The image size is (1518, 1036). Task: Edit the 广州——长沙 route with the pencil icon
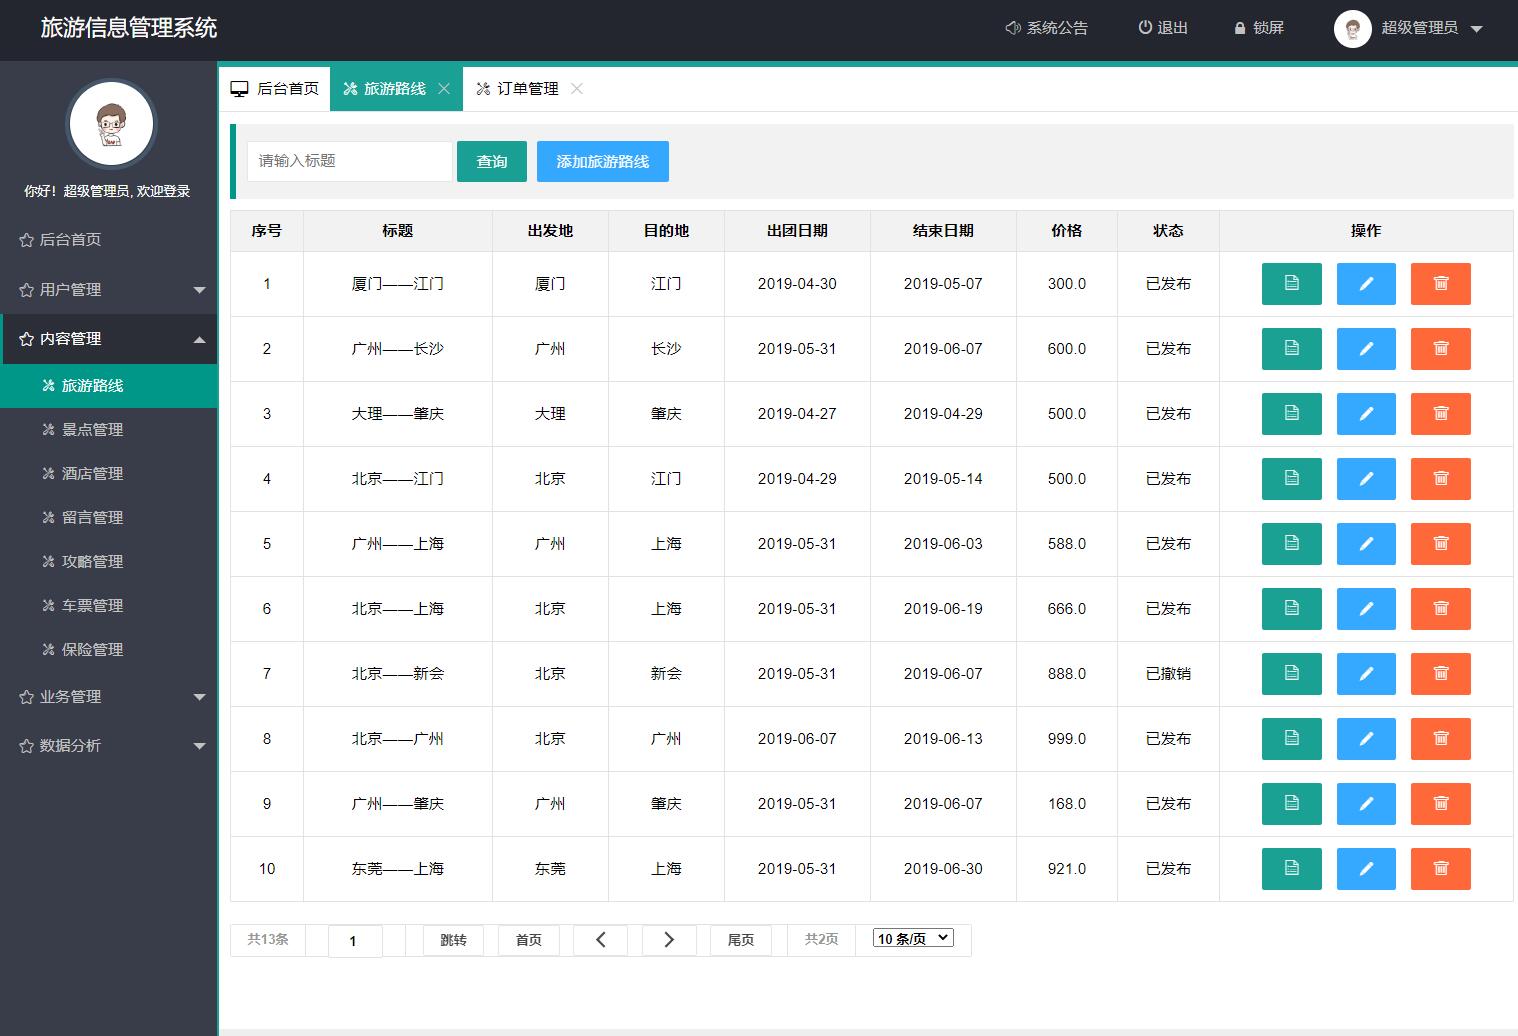click(x=1365, y=349)
